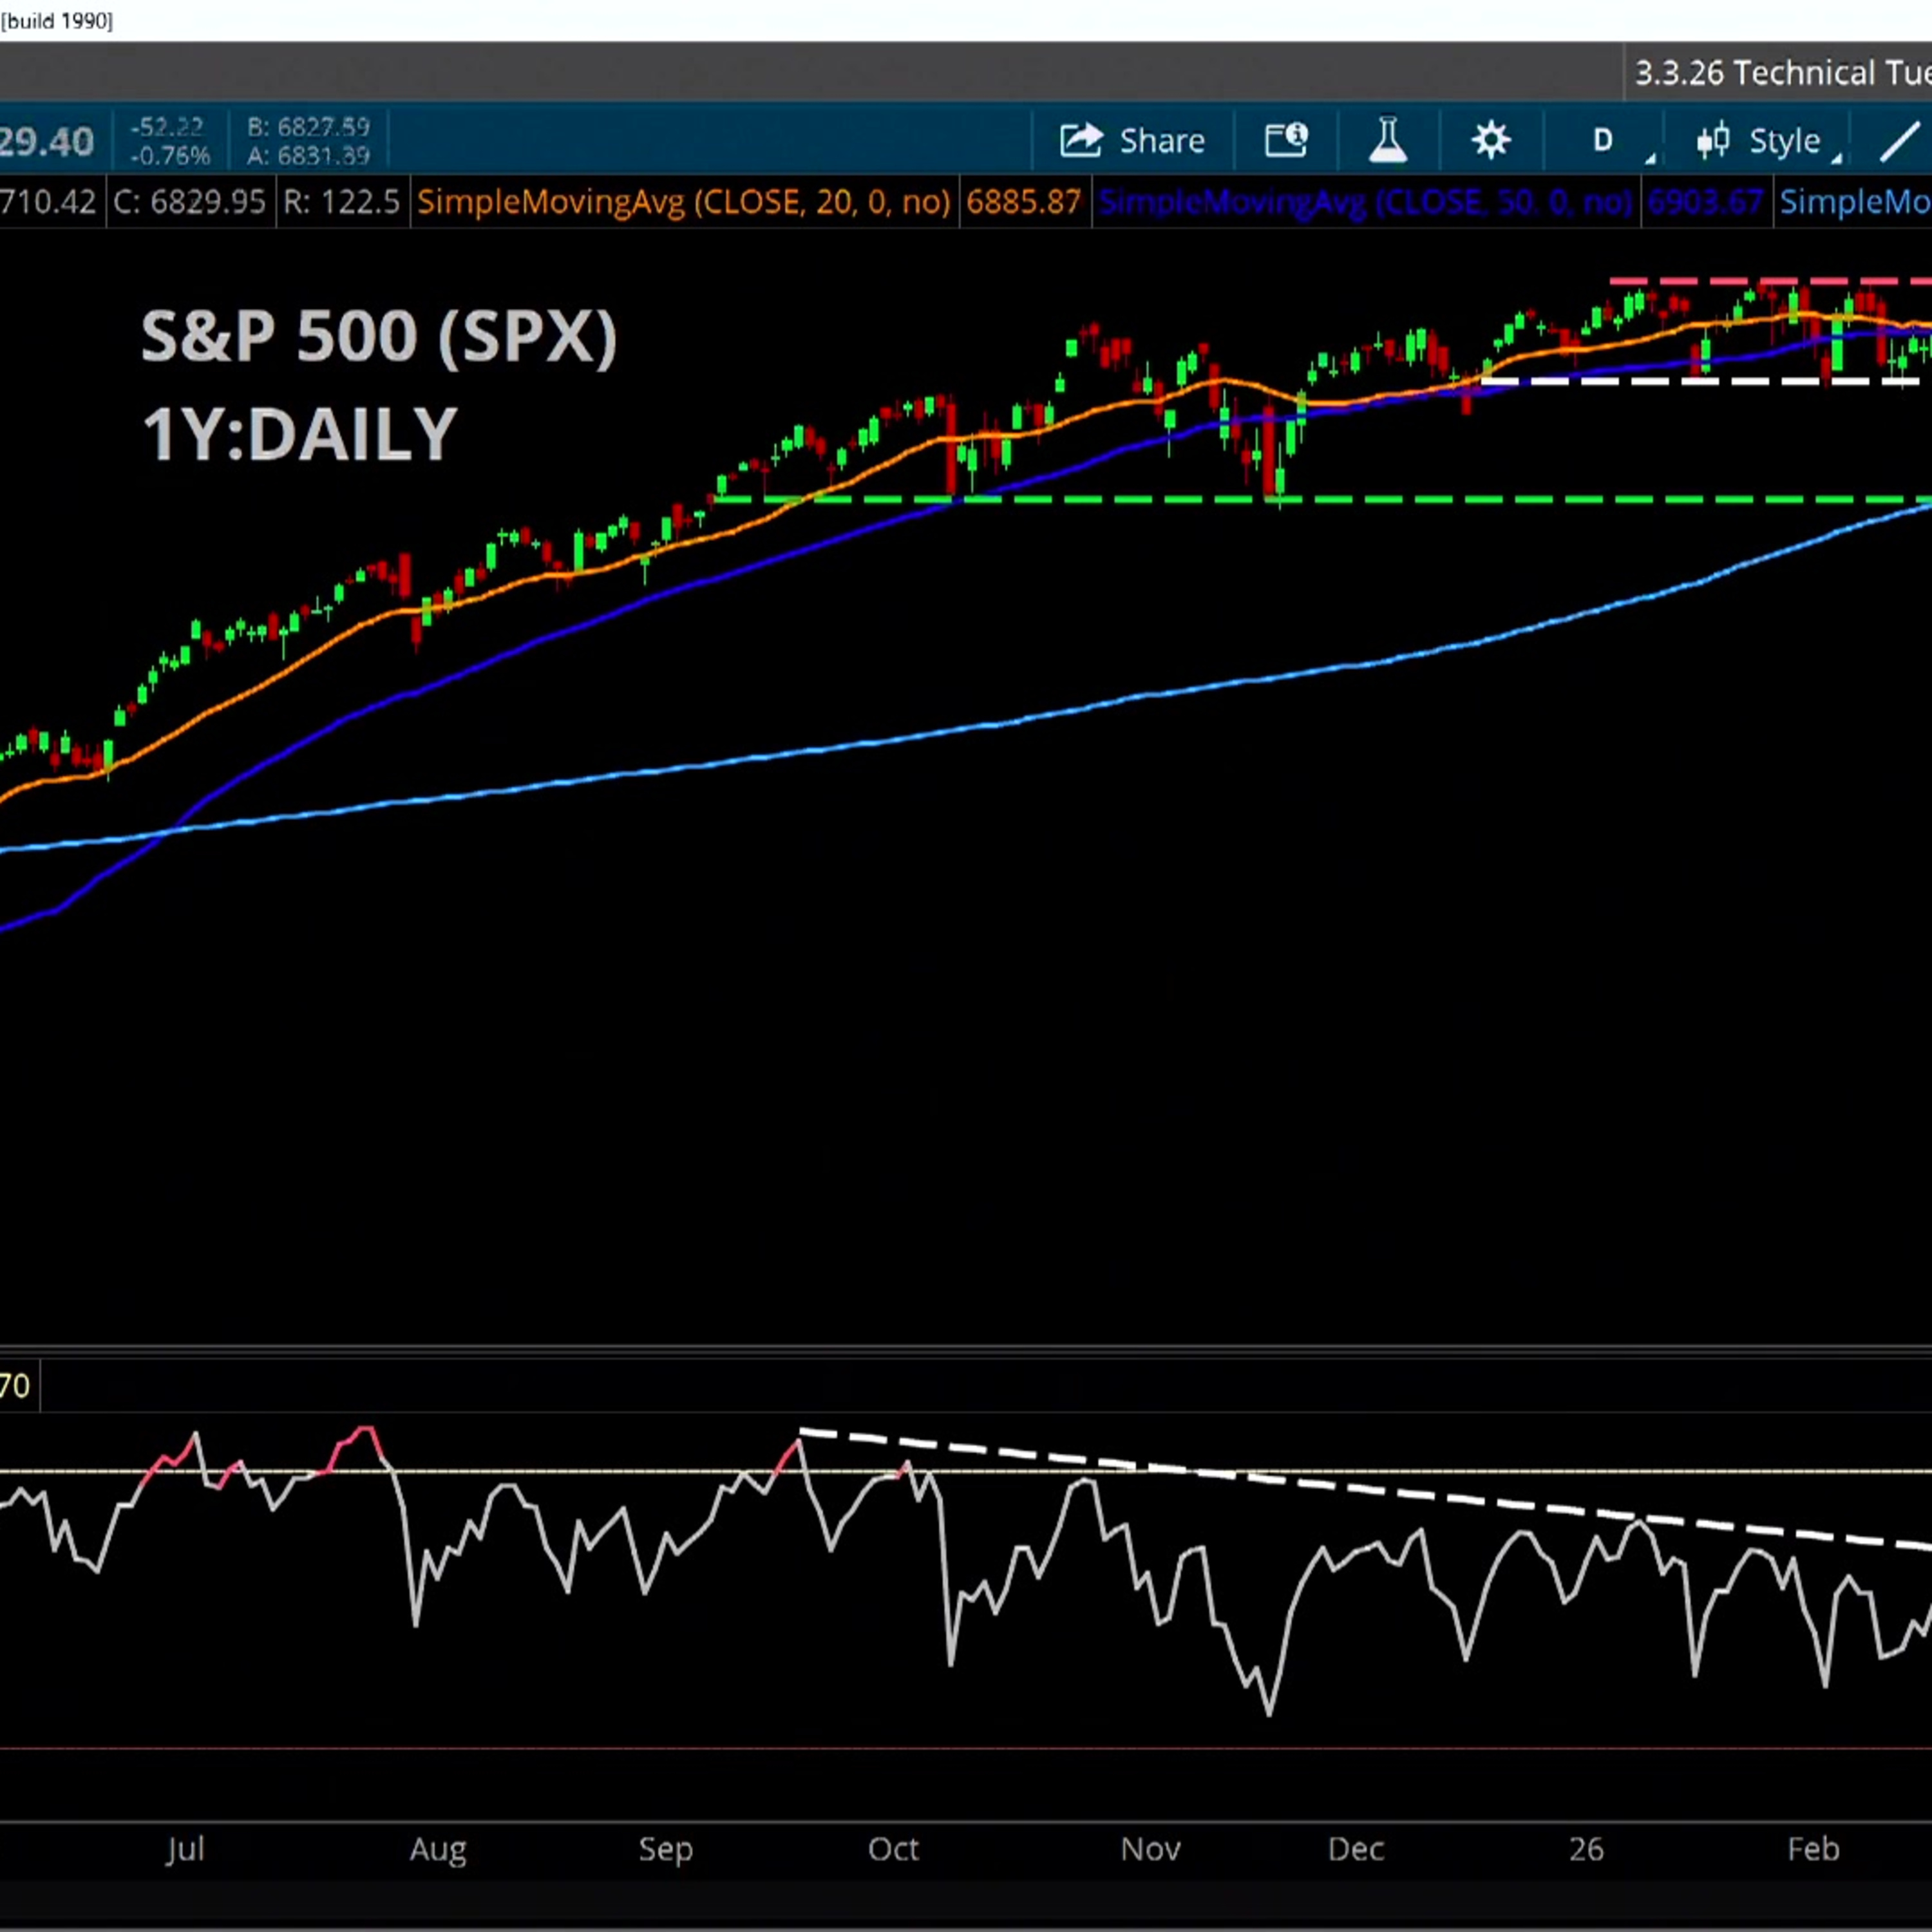The width and height of the screenshot is (1932, 1932).
Task: Open studies with the flask icon
Action: 1388,140
